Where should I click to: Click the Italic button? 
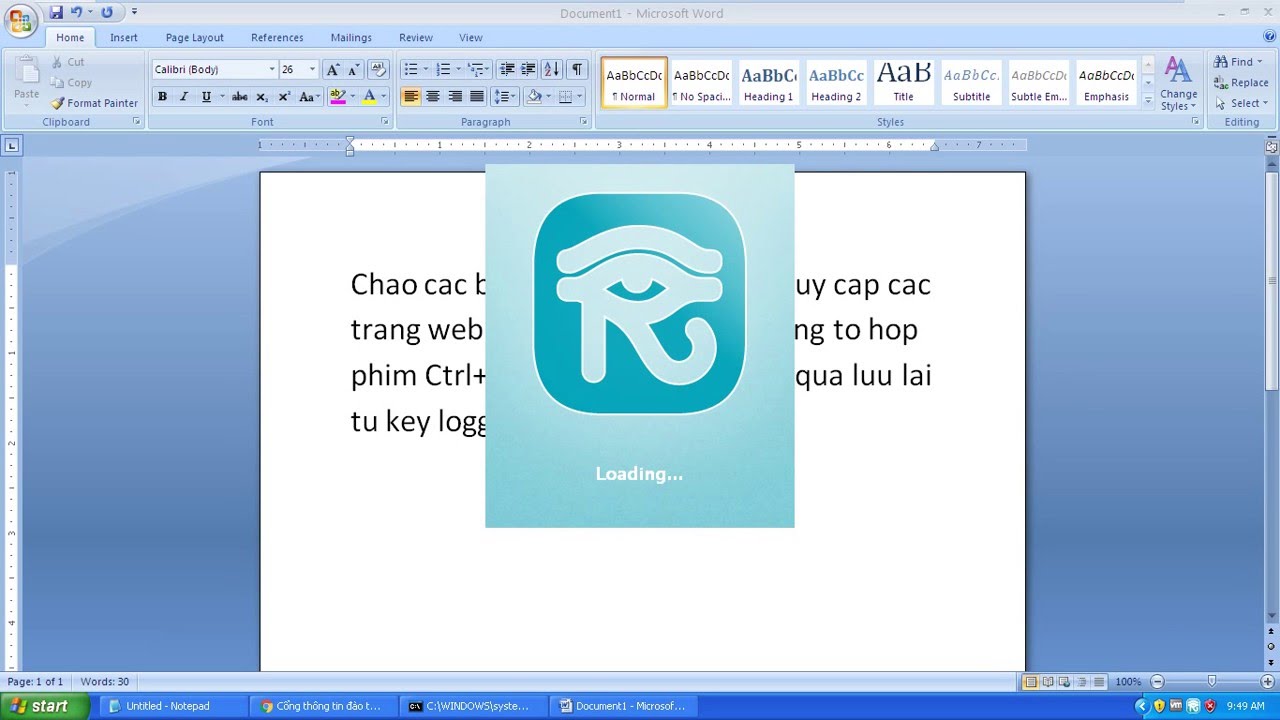(x=183, y=97)
